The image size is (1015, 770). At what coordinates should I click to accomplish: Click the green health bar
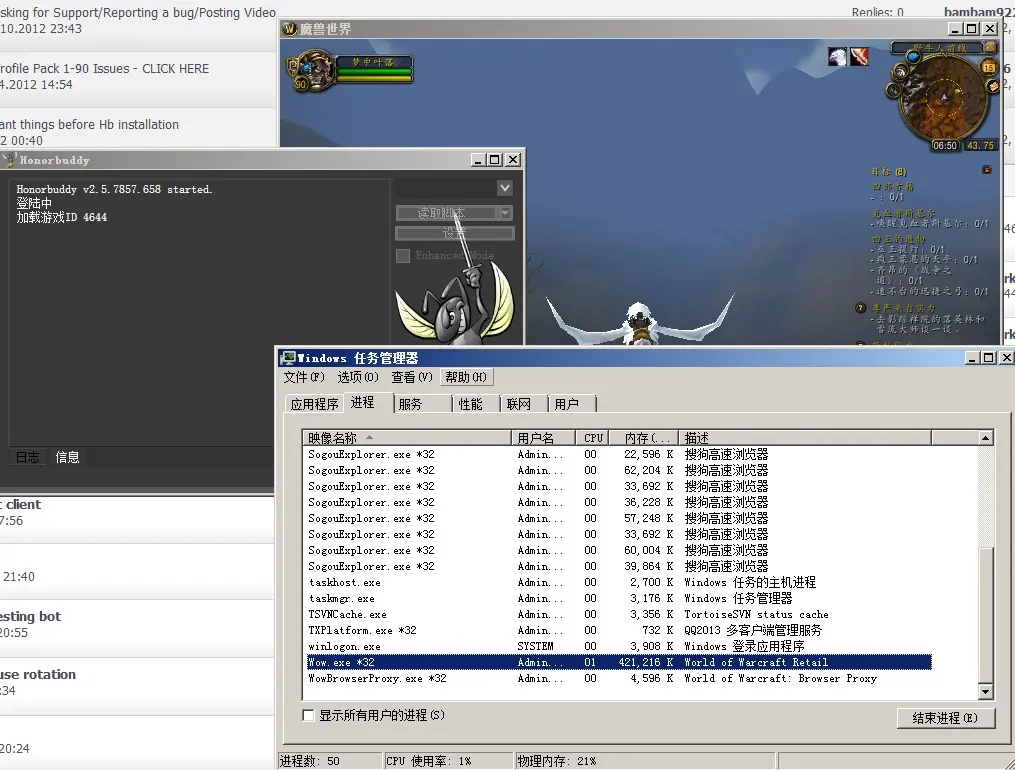click(374, 72)
